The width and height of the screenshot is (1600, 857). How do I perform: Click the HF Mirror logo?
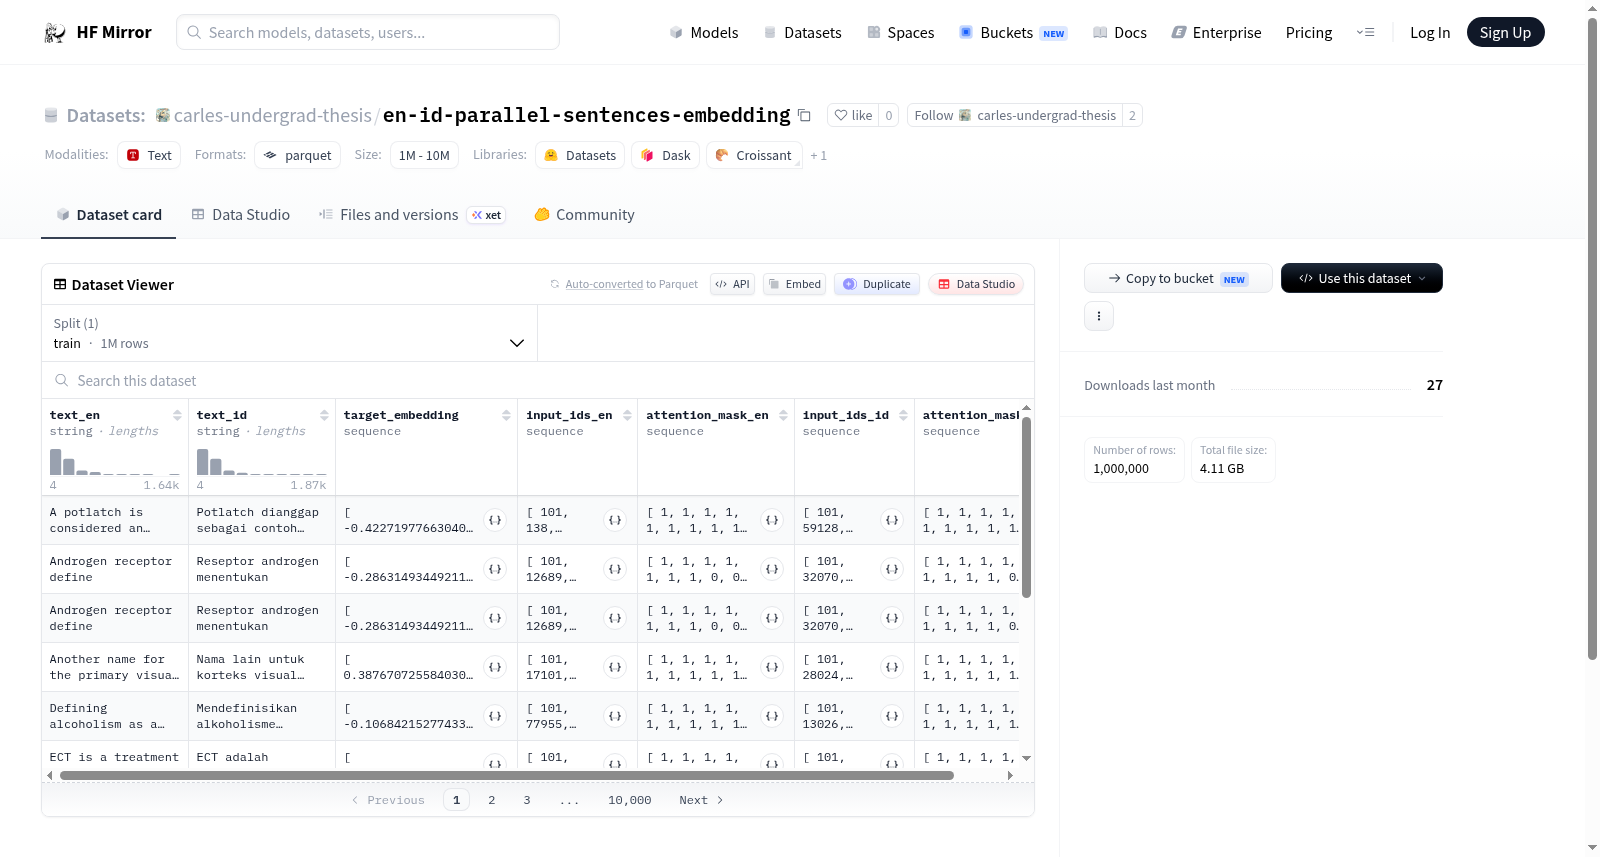98,32
